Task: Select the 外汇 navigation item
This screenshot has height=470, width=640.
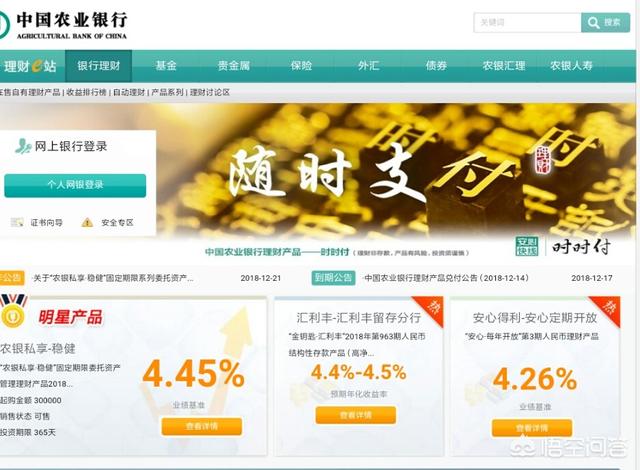Action: pos(369,66)
